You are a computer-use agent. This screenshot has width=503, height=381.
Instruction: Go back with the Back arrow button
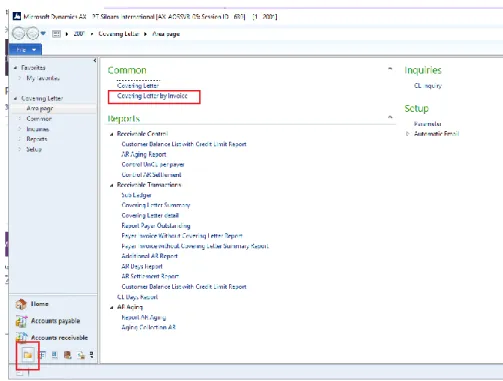(18, 33)
